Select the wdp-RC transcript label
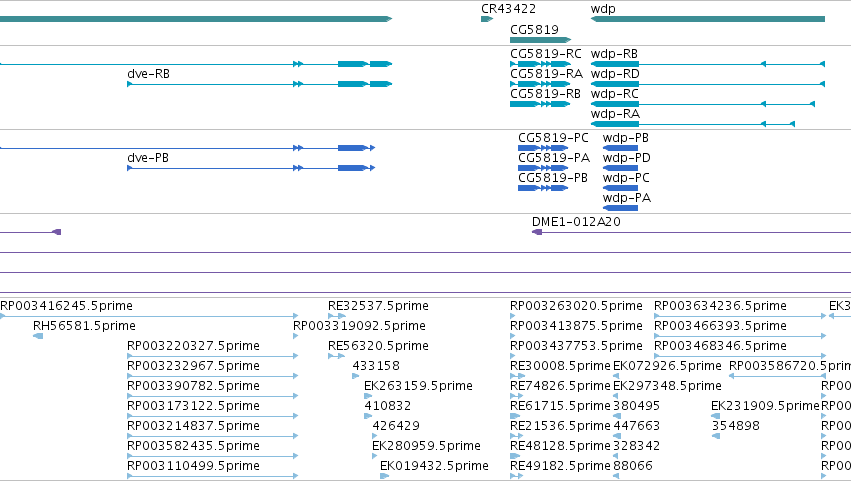 coord(614,94)
